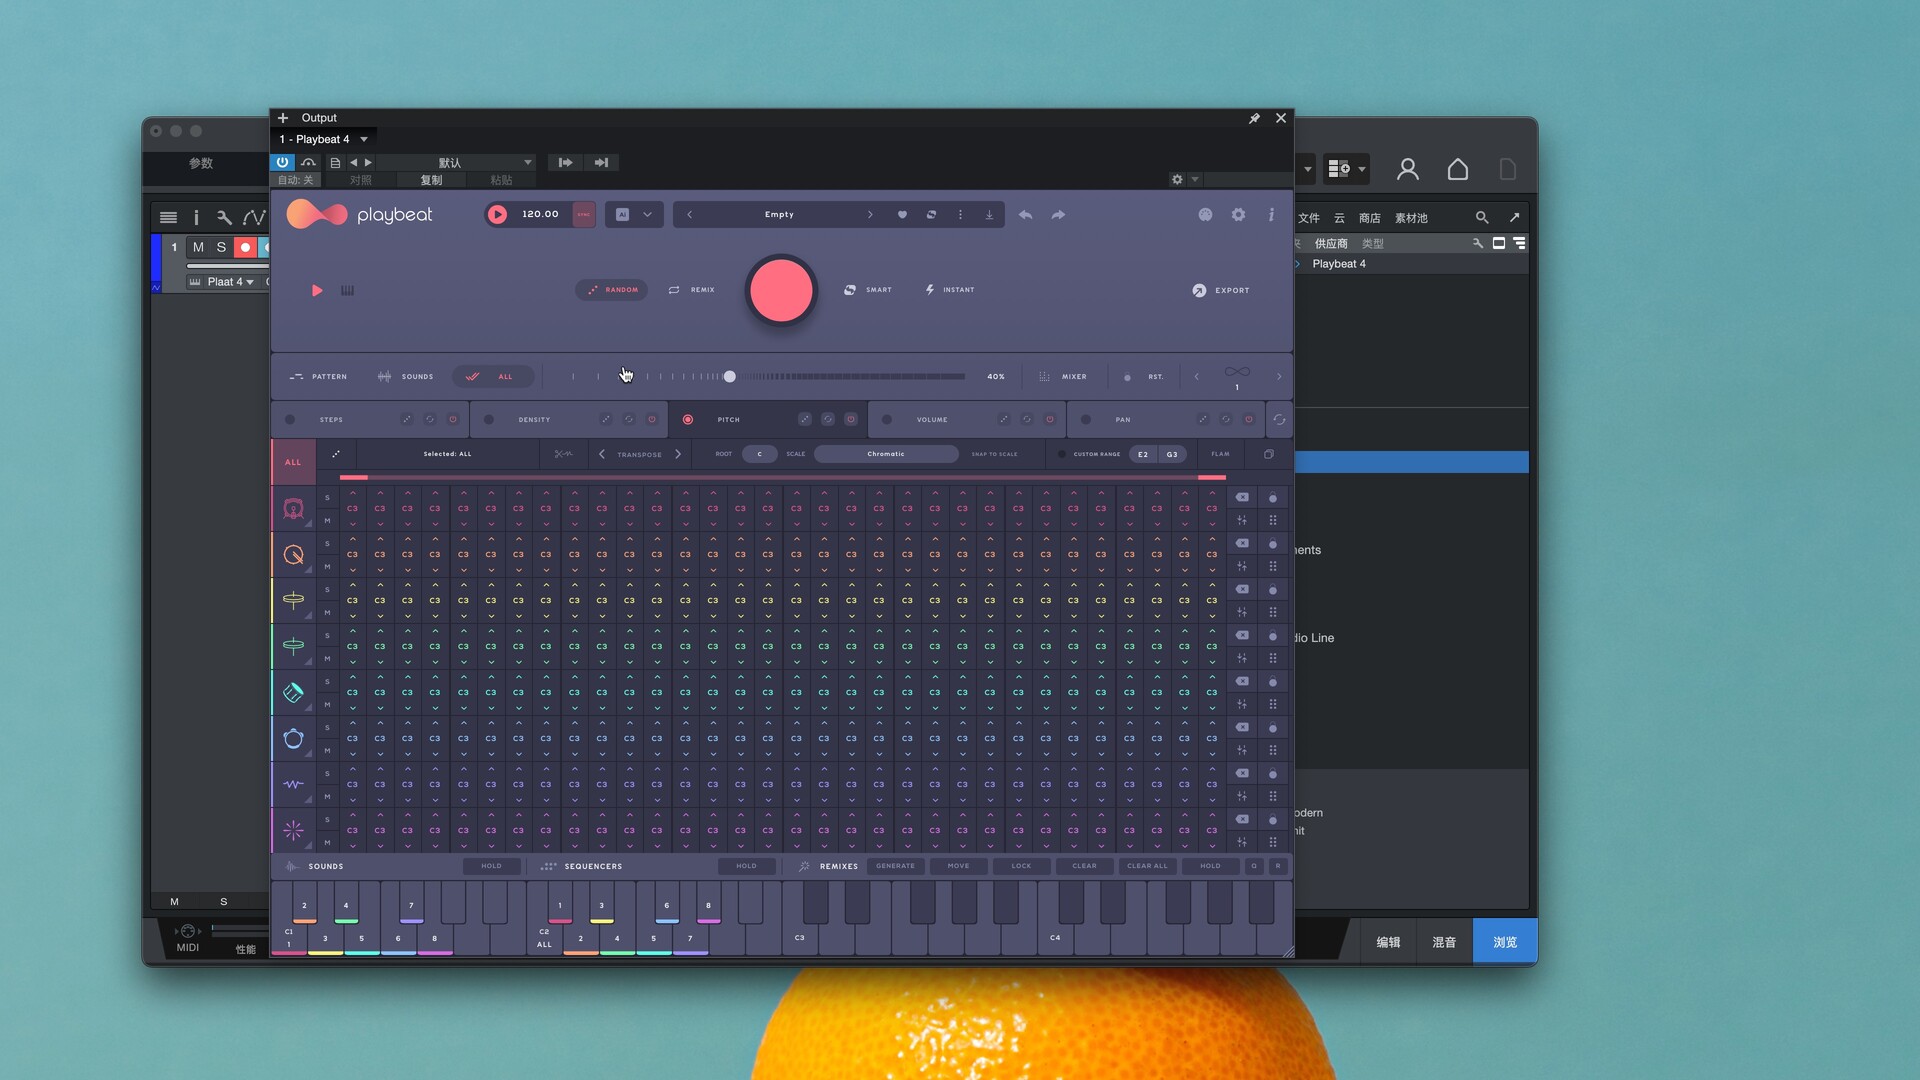Switch to PATTERN randomization tab
The height and width of the screenshot is (1080, 1920).
(318, 377)
